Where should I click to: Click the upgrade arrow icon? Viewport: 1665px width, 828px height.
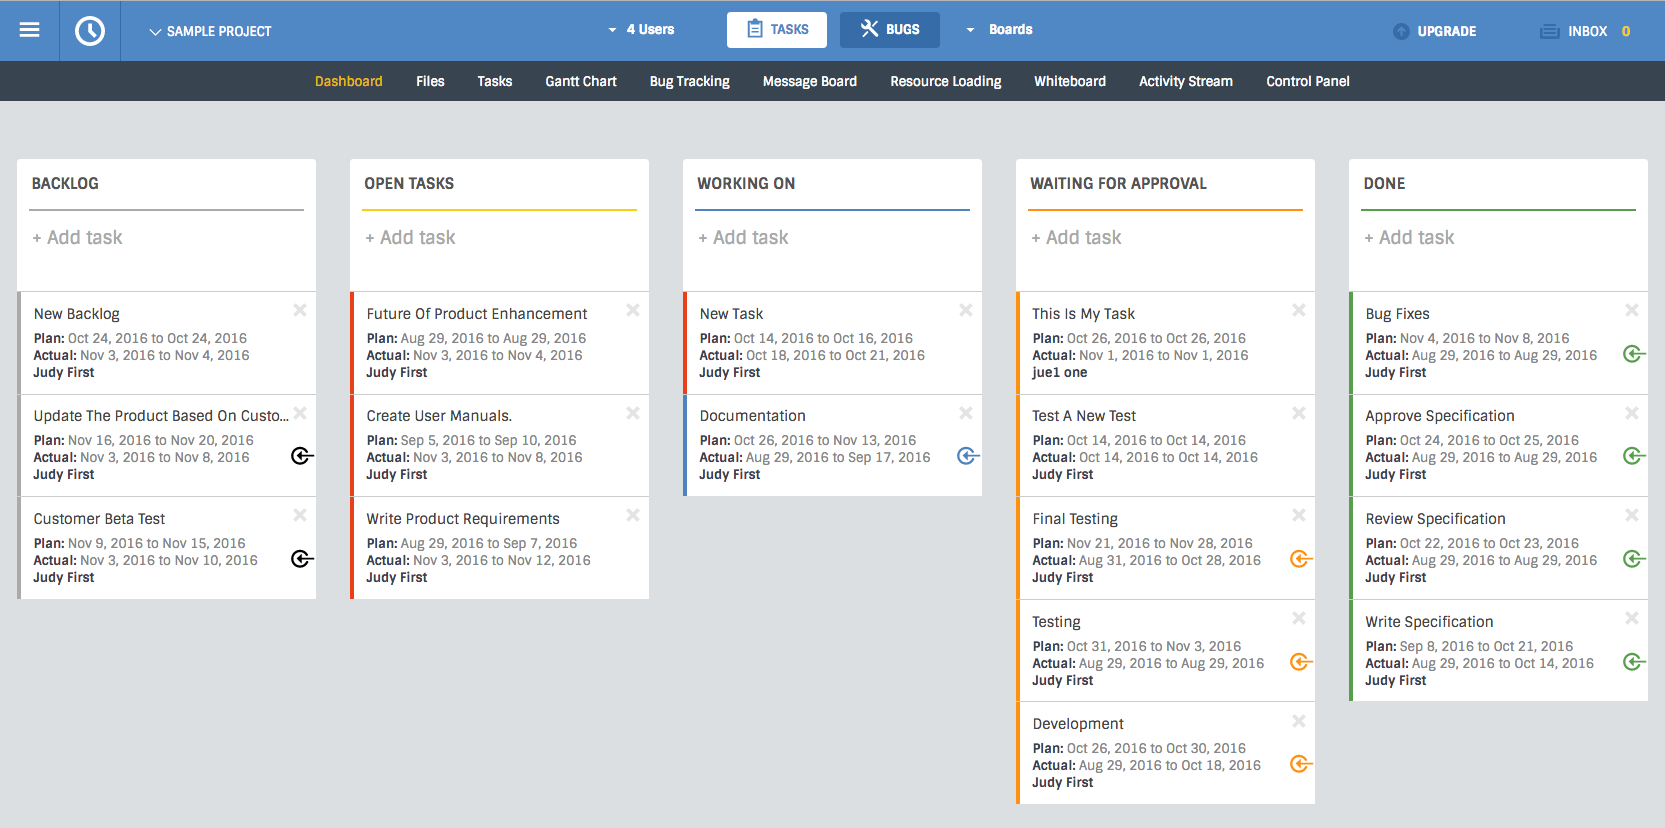click(1401, 31)
